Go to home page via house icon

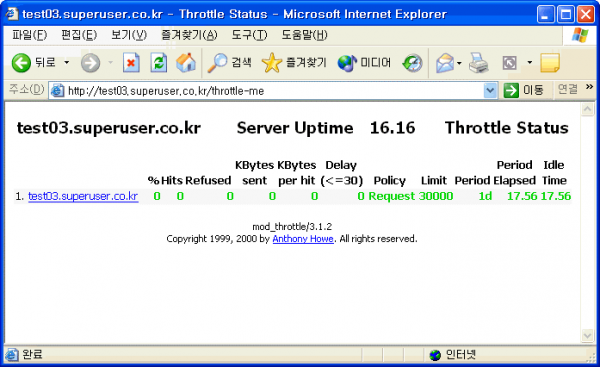click(186, 62)
